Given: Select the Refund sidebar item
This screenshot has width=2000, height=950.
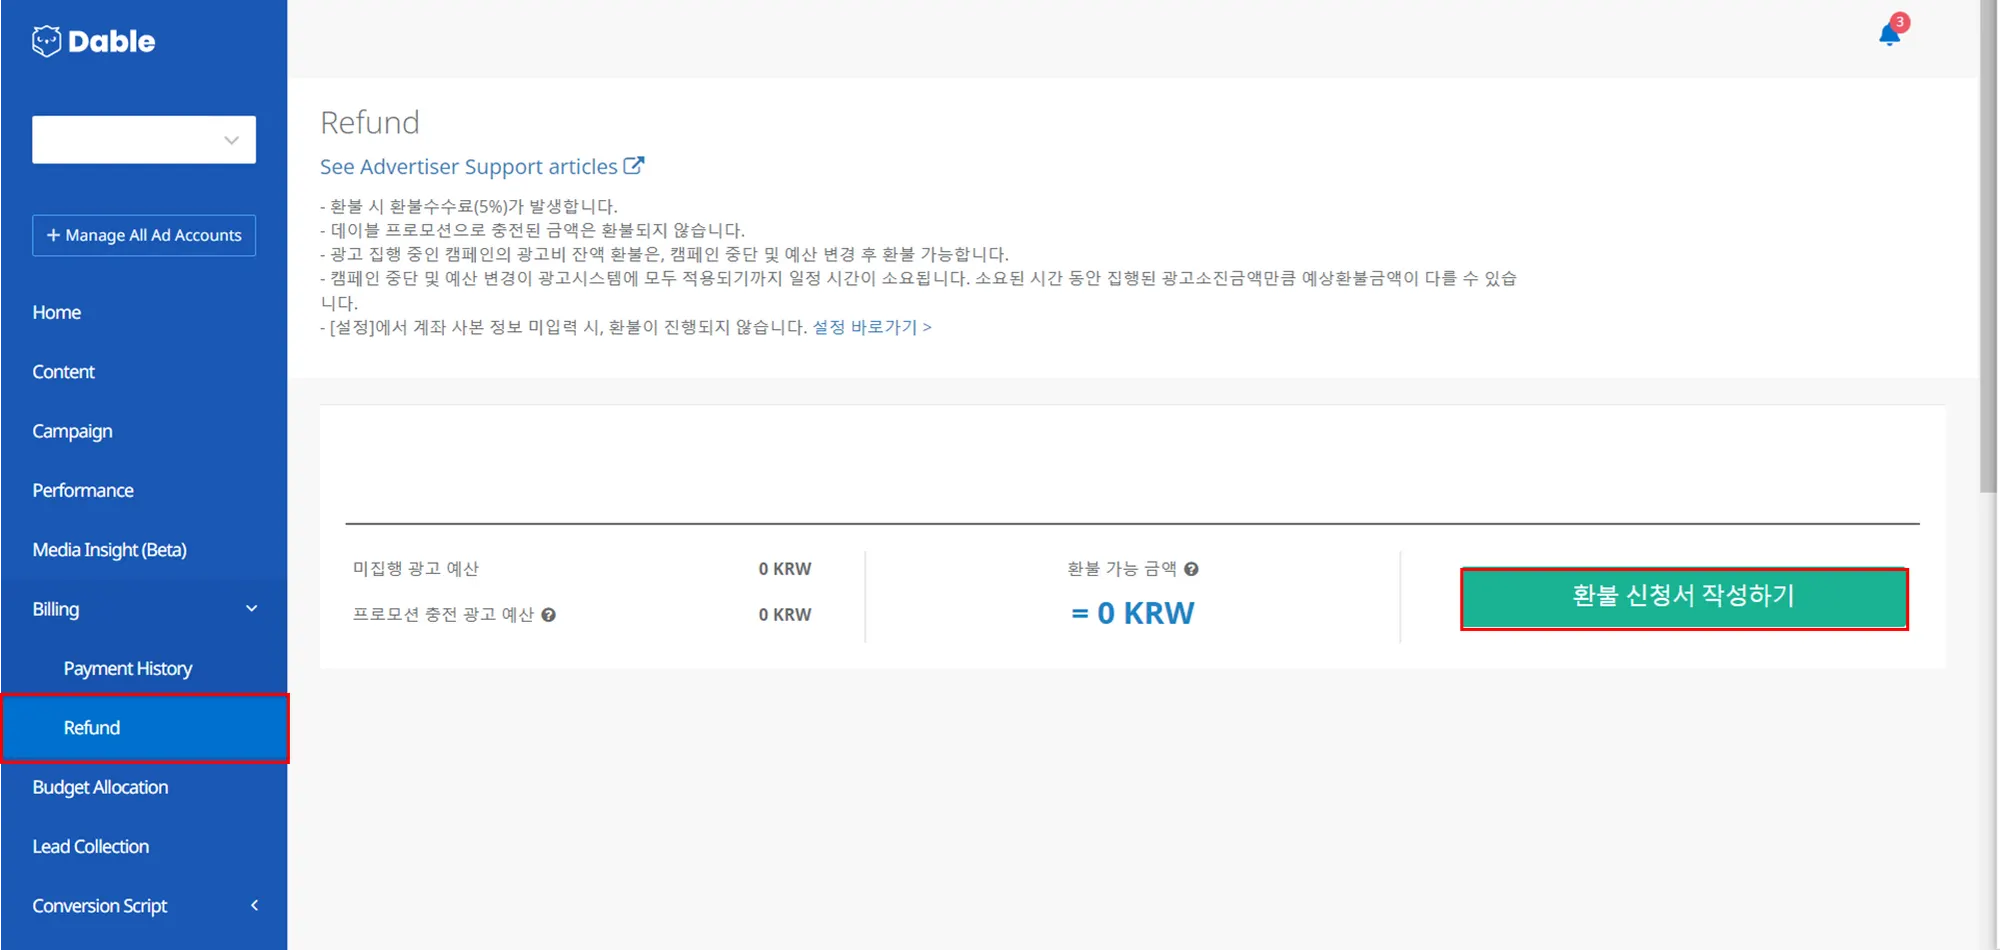Looking at the screenshot, I should point(92,728).
